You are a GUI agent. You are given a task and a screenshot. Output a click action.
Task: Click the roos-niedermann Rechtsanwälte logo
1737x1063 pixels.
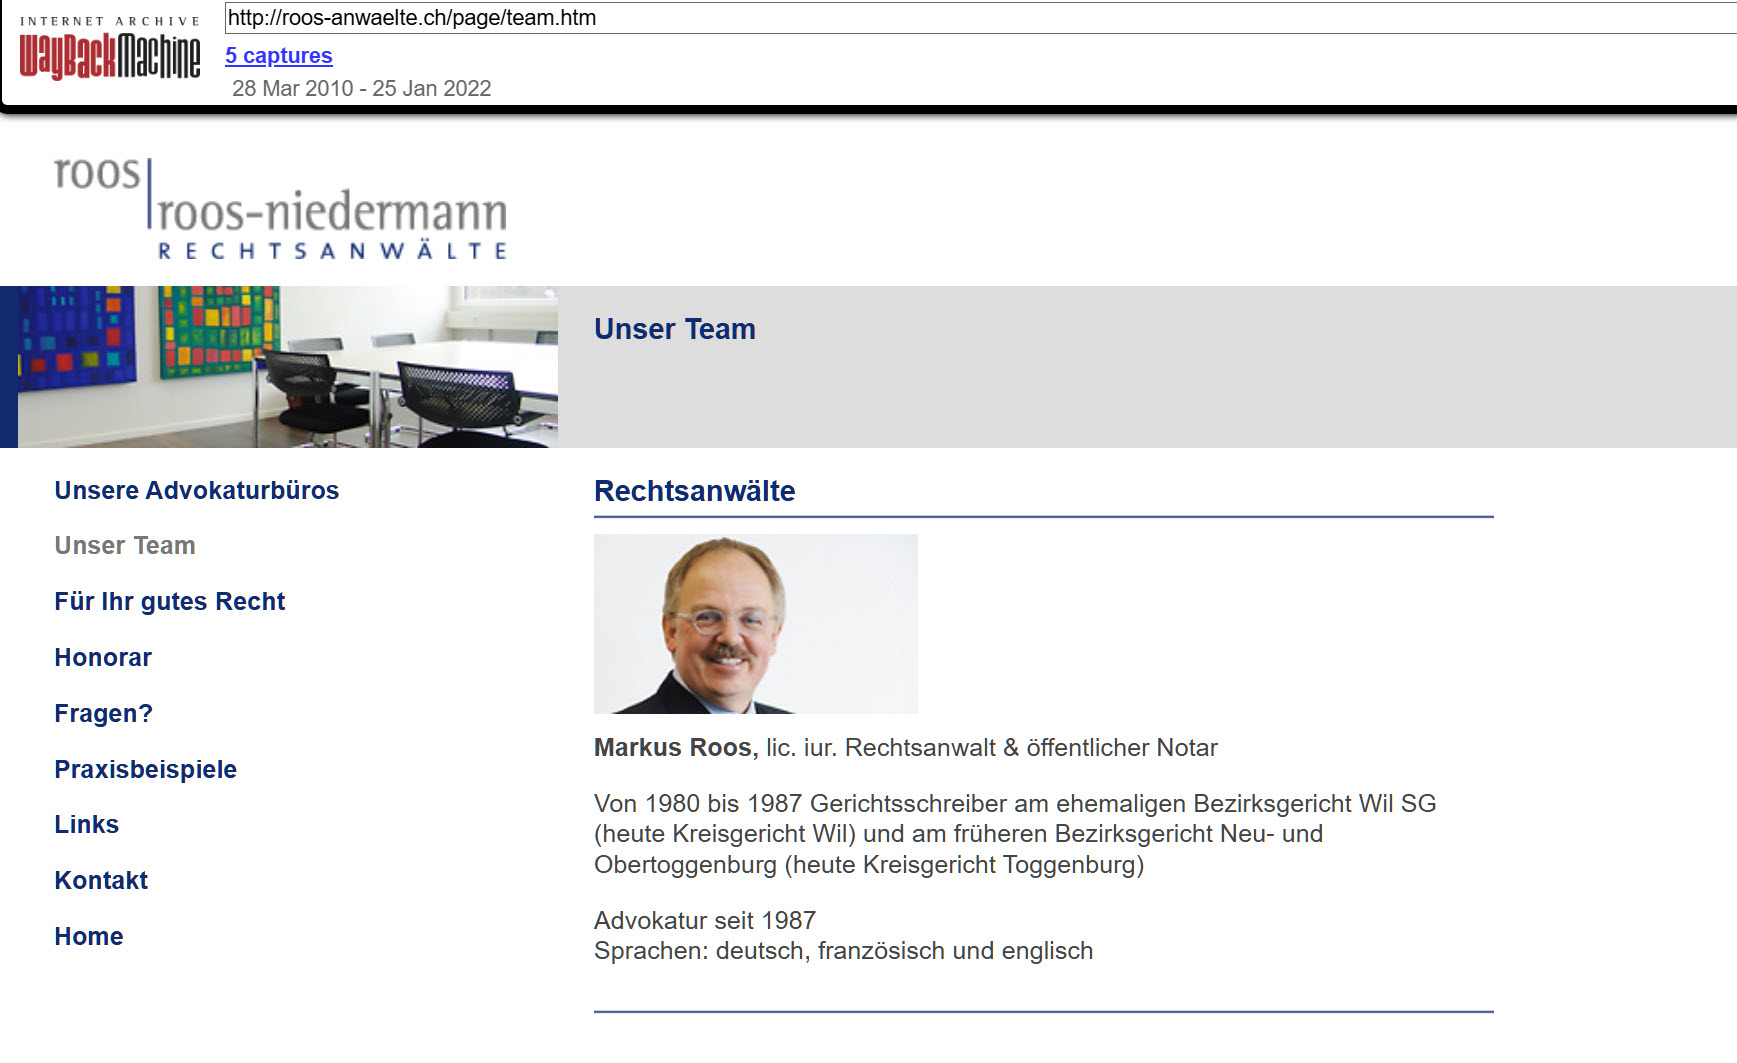[x=281, y=210]
